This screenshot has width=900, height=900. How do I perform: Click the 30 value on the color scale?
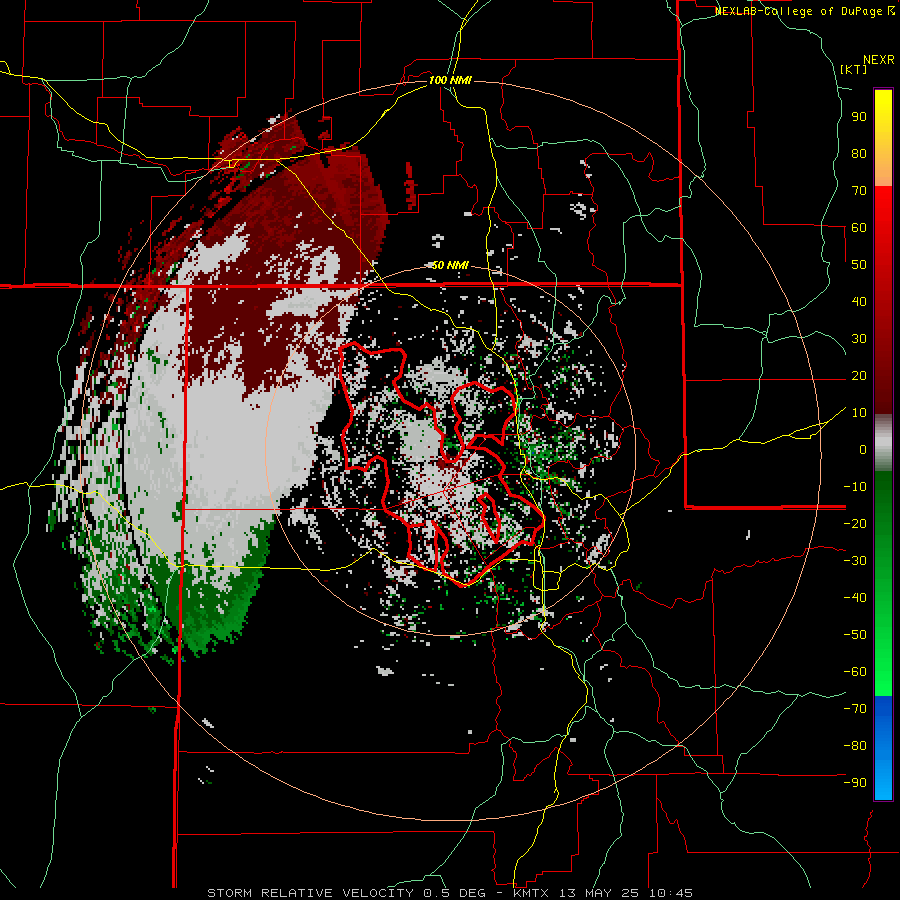pyautogui.click(x=859, y=339)
